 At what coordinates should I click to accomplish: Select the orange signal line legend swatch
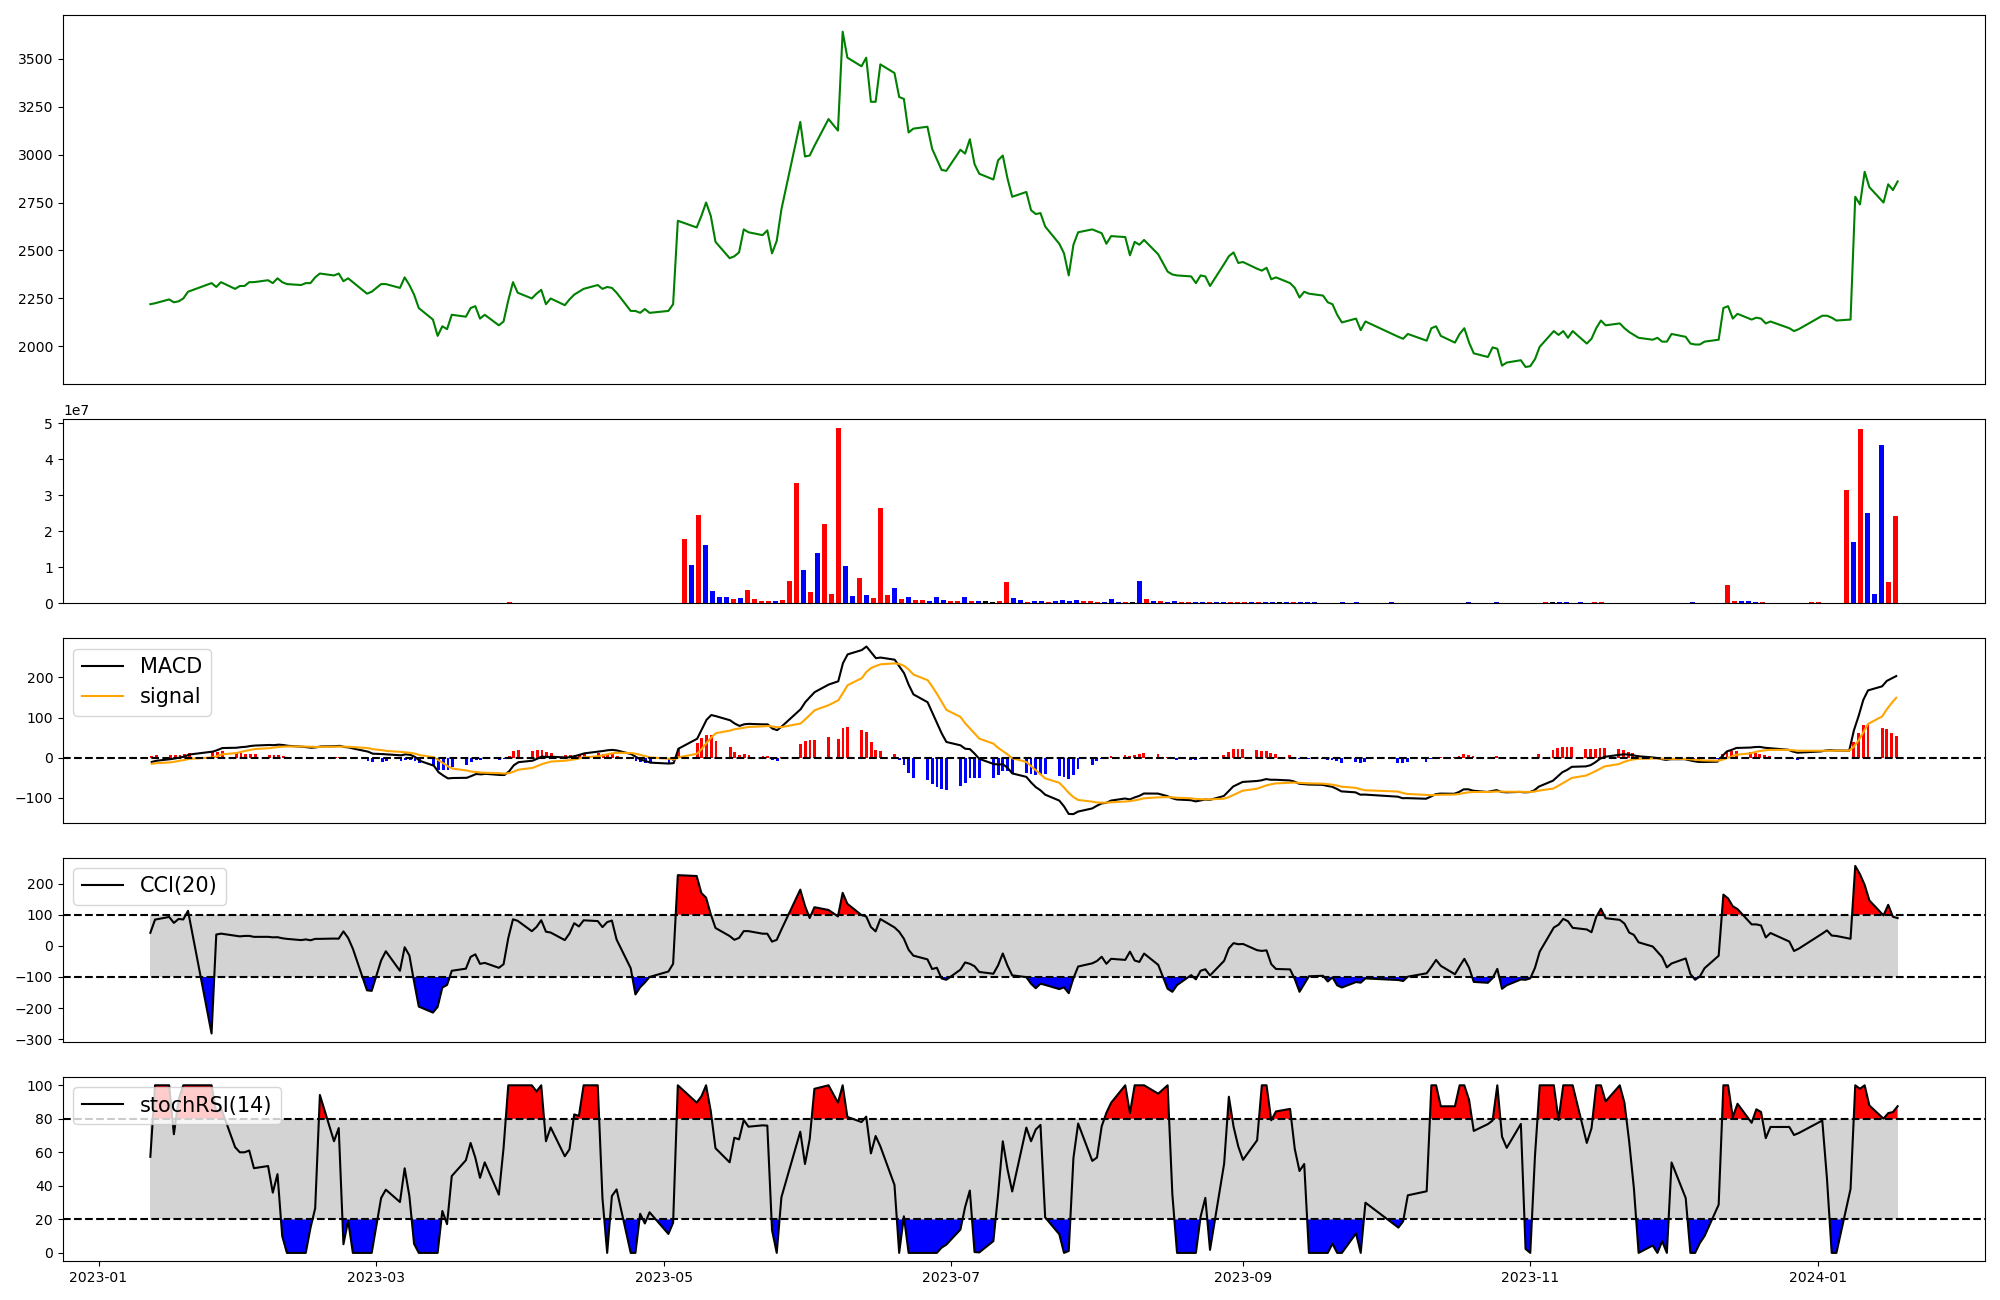[102, 696]
